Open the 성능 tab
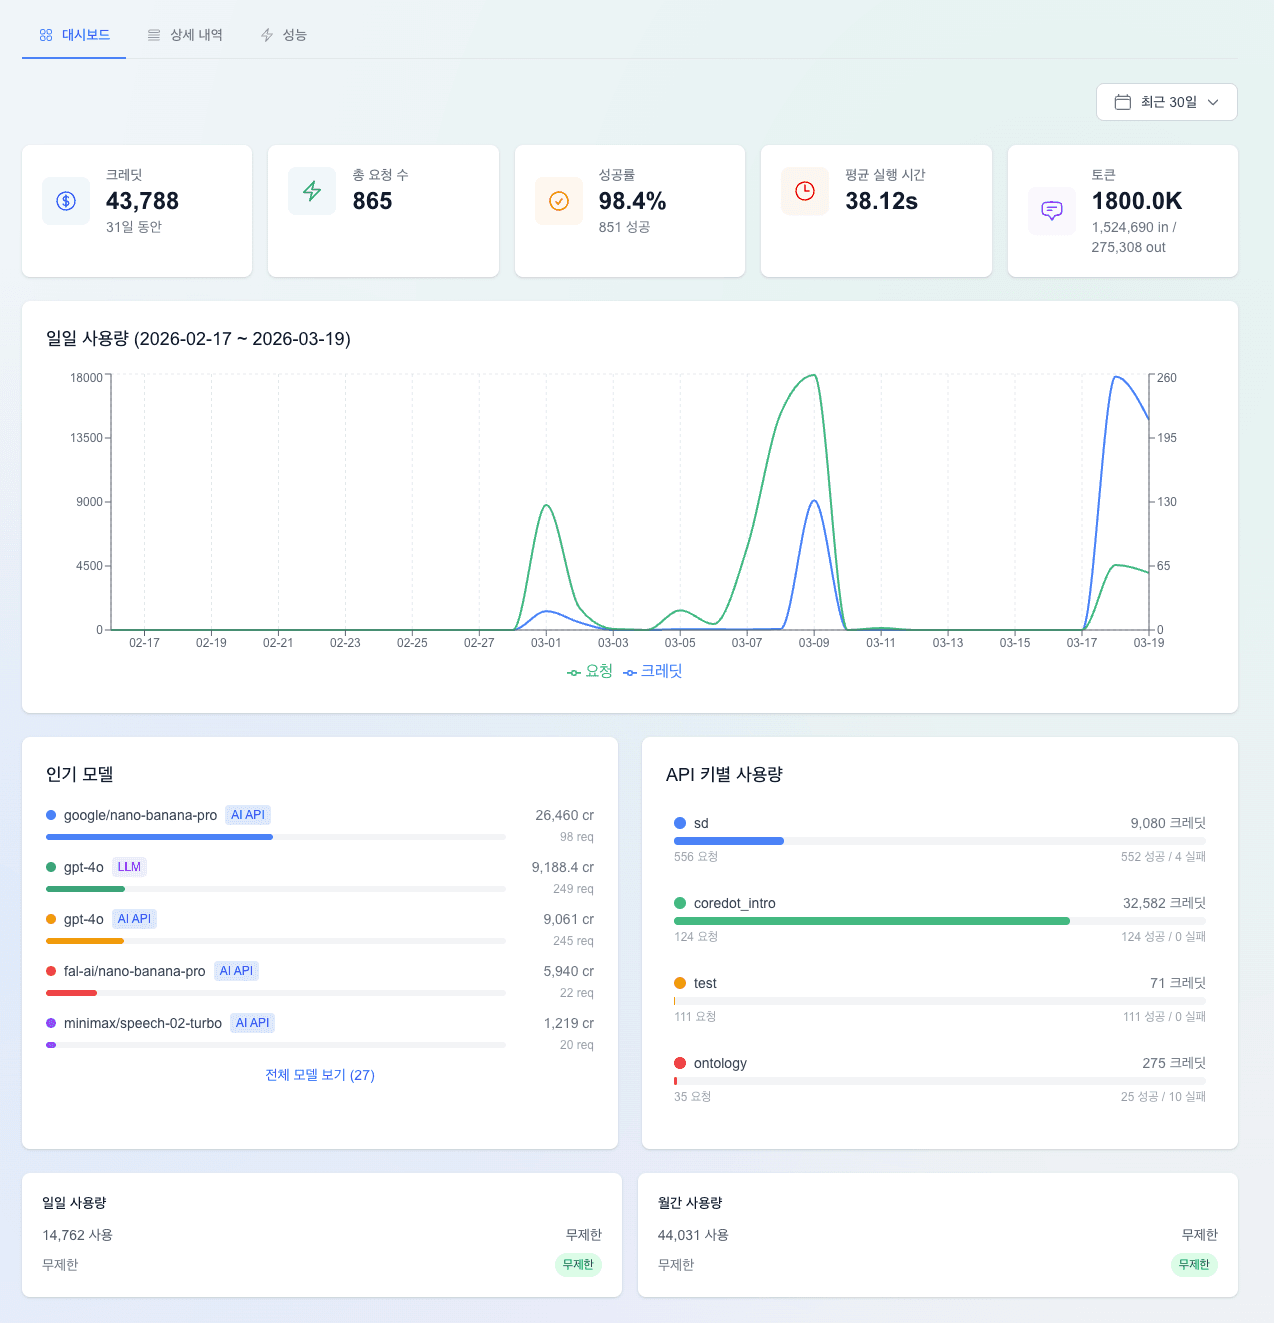Image resolution: width=1274 pixels, height=1323 pixels. point(284,35)
